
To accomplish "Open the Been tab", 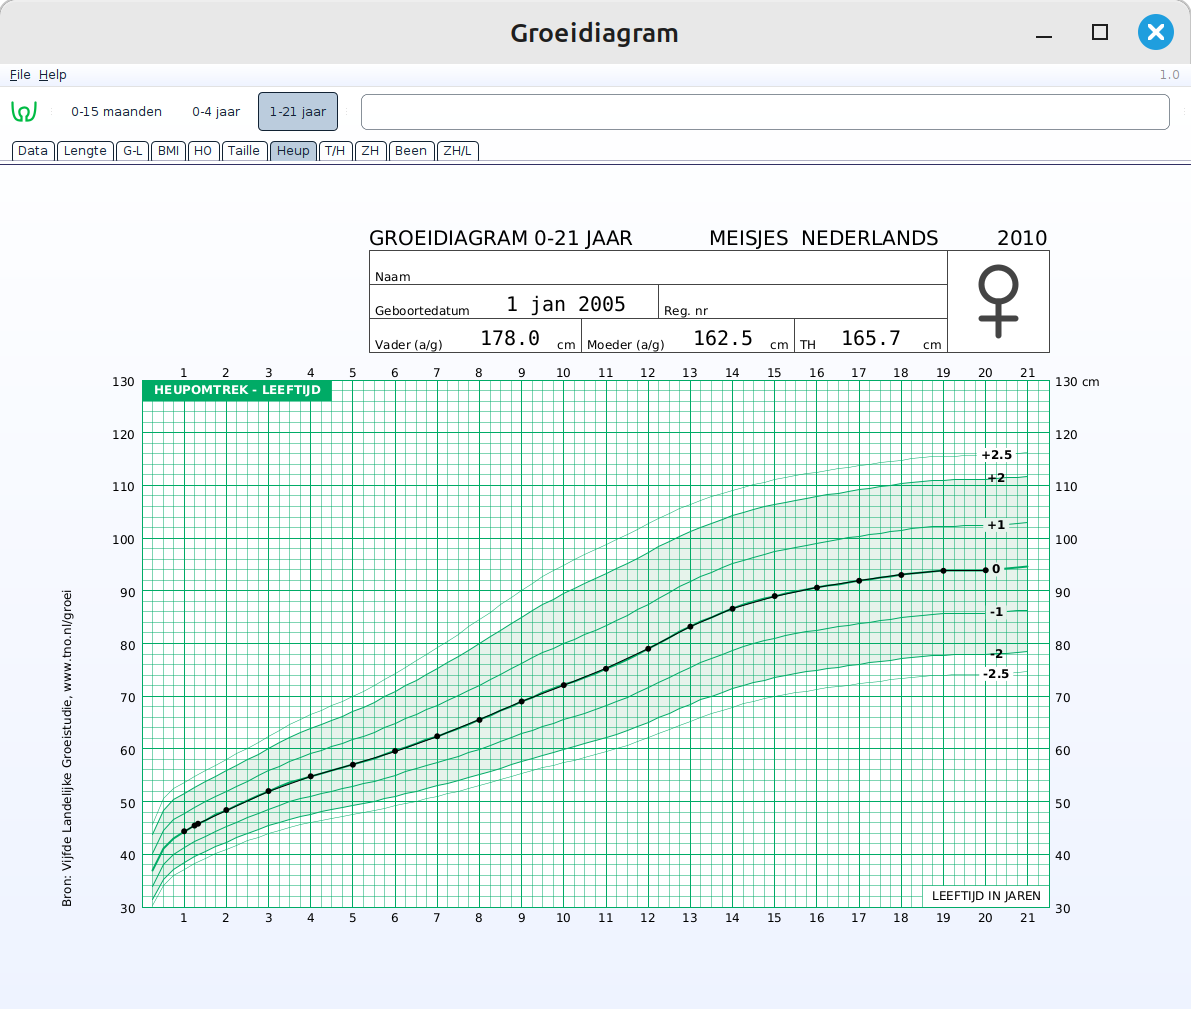I will click(411, 151).
